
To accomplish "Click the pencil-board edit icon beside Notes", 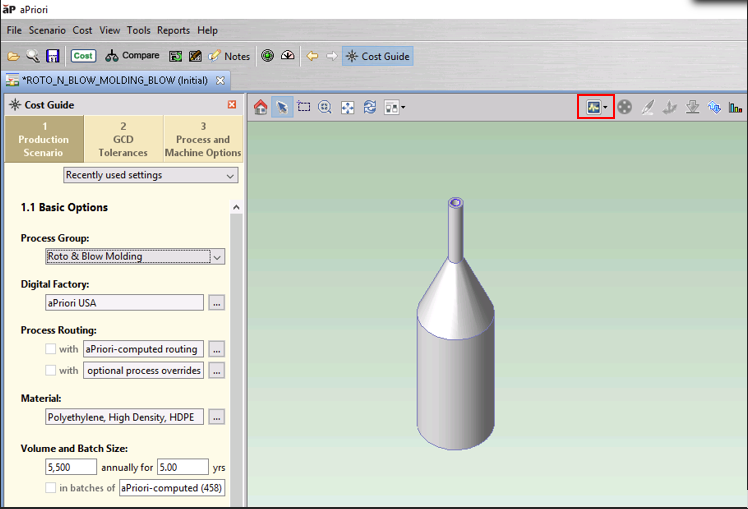I will coord(195,56).
